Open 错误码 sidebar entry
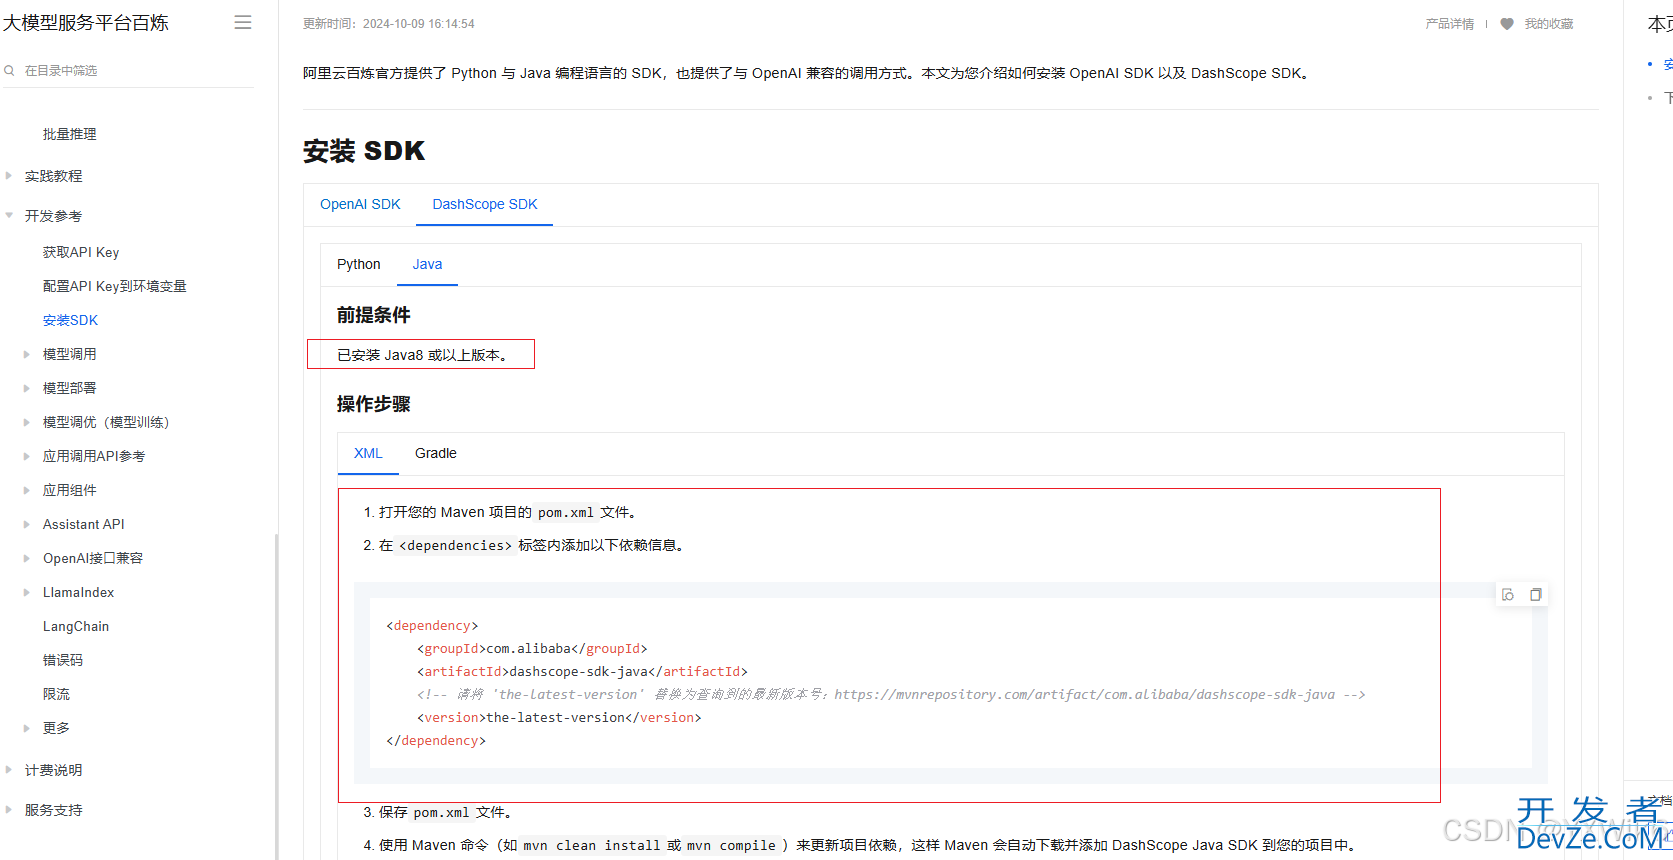The width and height of the screenshot is (1673, 860). [x=63, y=660]
